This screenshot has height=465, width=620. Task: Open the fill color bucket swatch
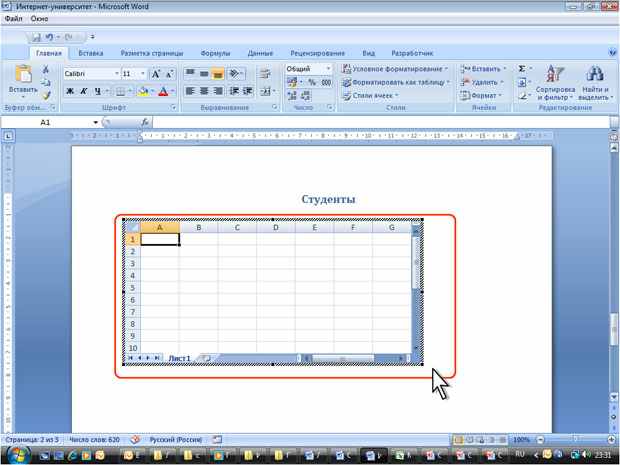click(x=143, y=92)
